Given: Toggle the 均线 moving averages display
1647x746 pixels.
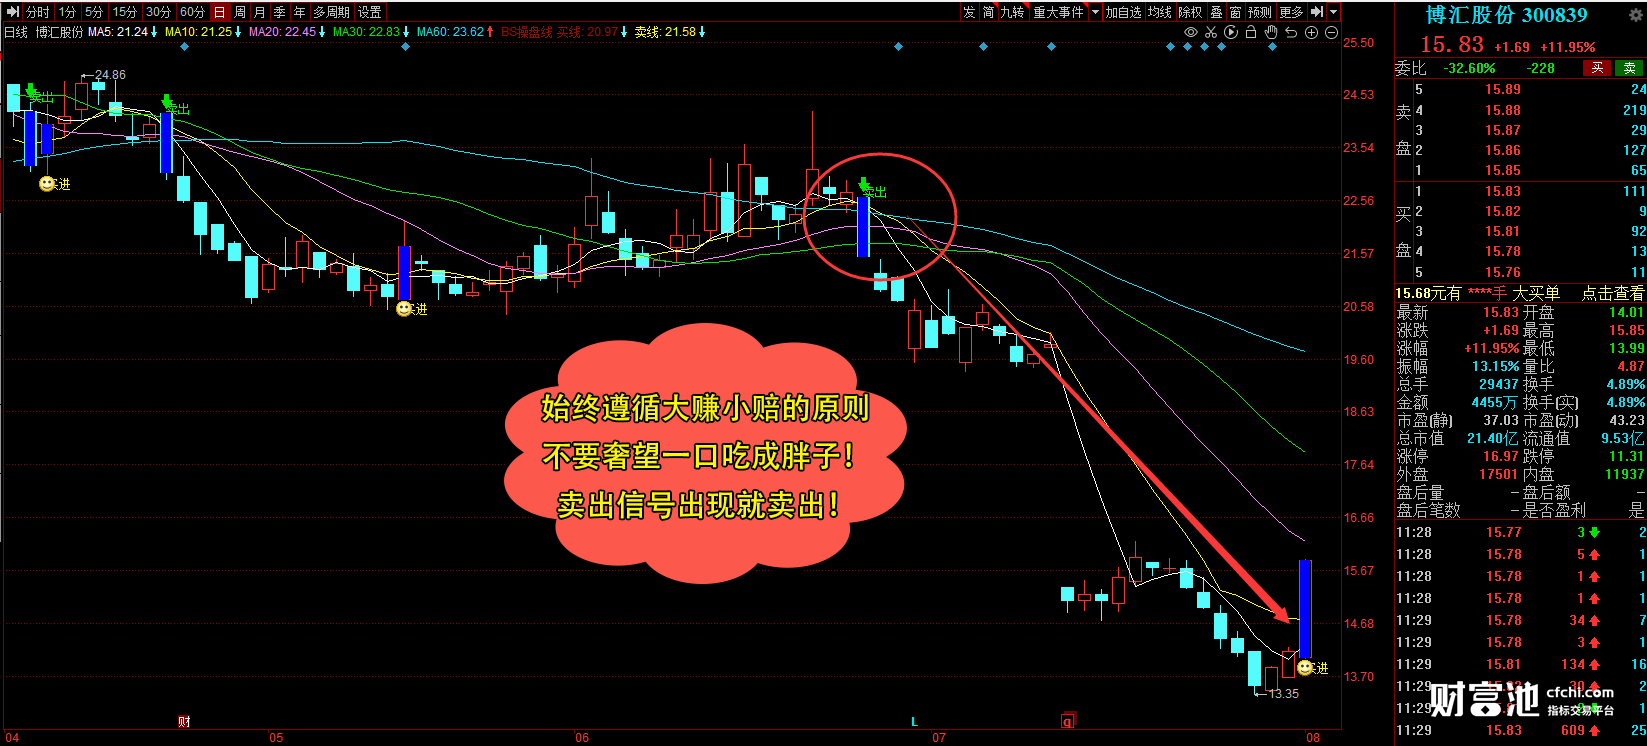Looking at the screenshot, I should (1161, 12).
